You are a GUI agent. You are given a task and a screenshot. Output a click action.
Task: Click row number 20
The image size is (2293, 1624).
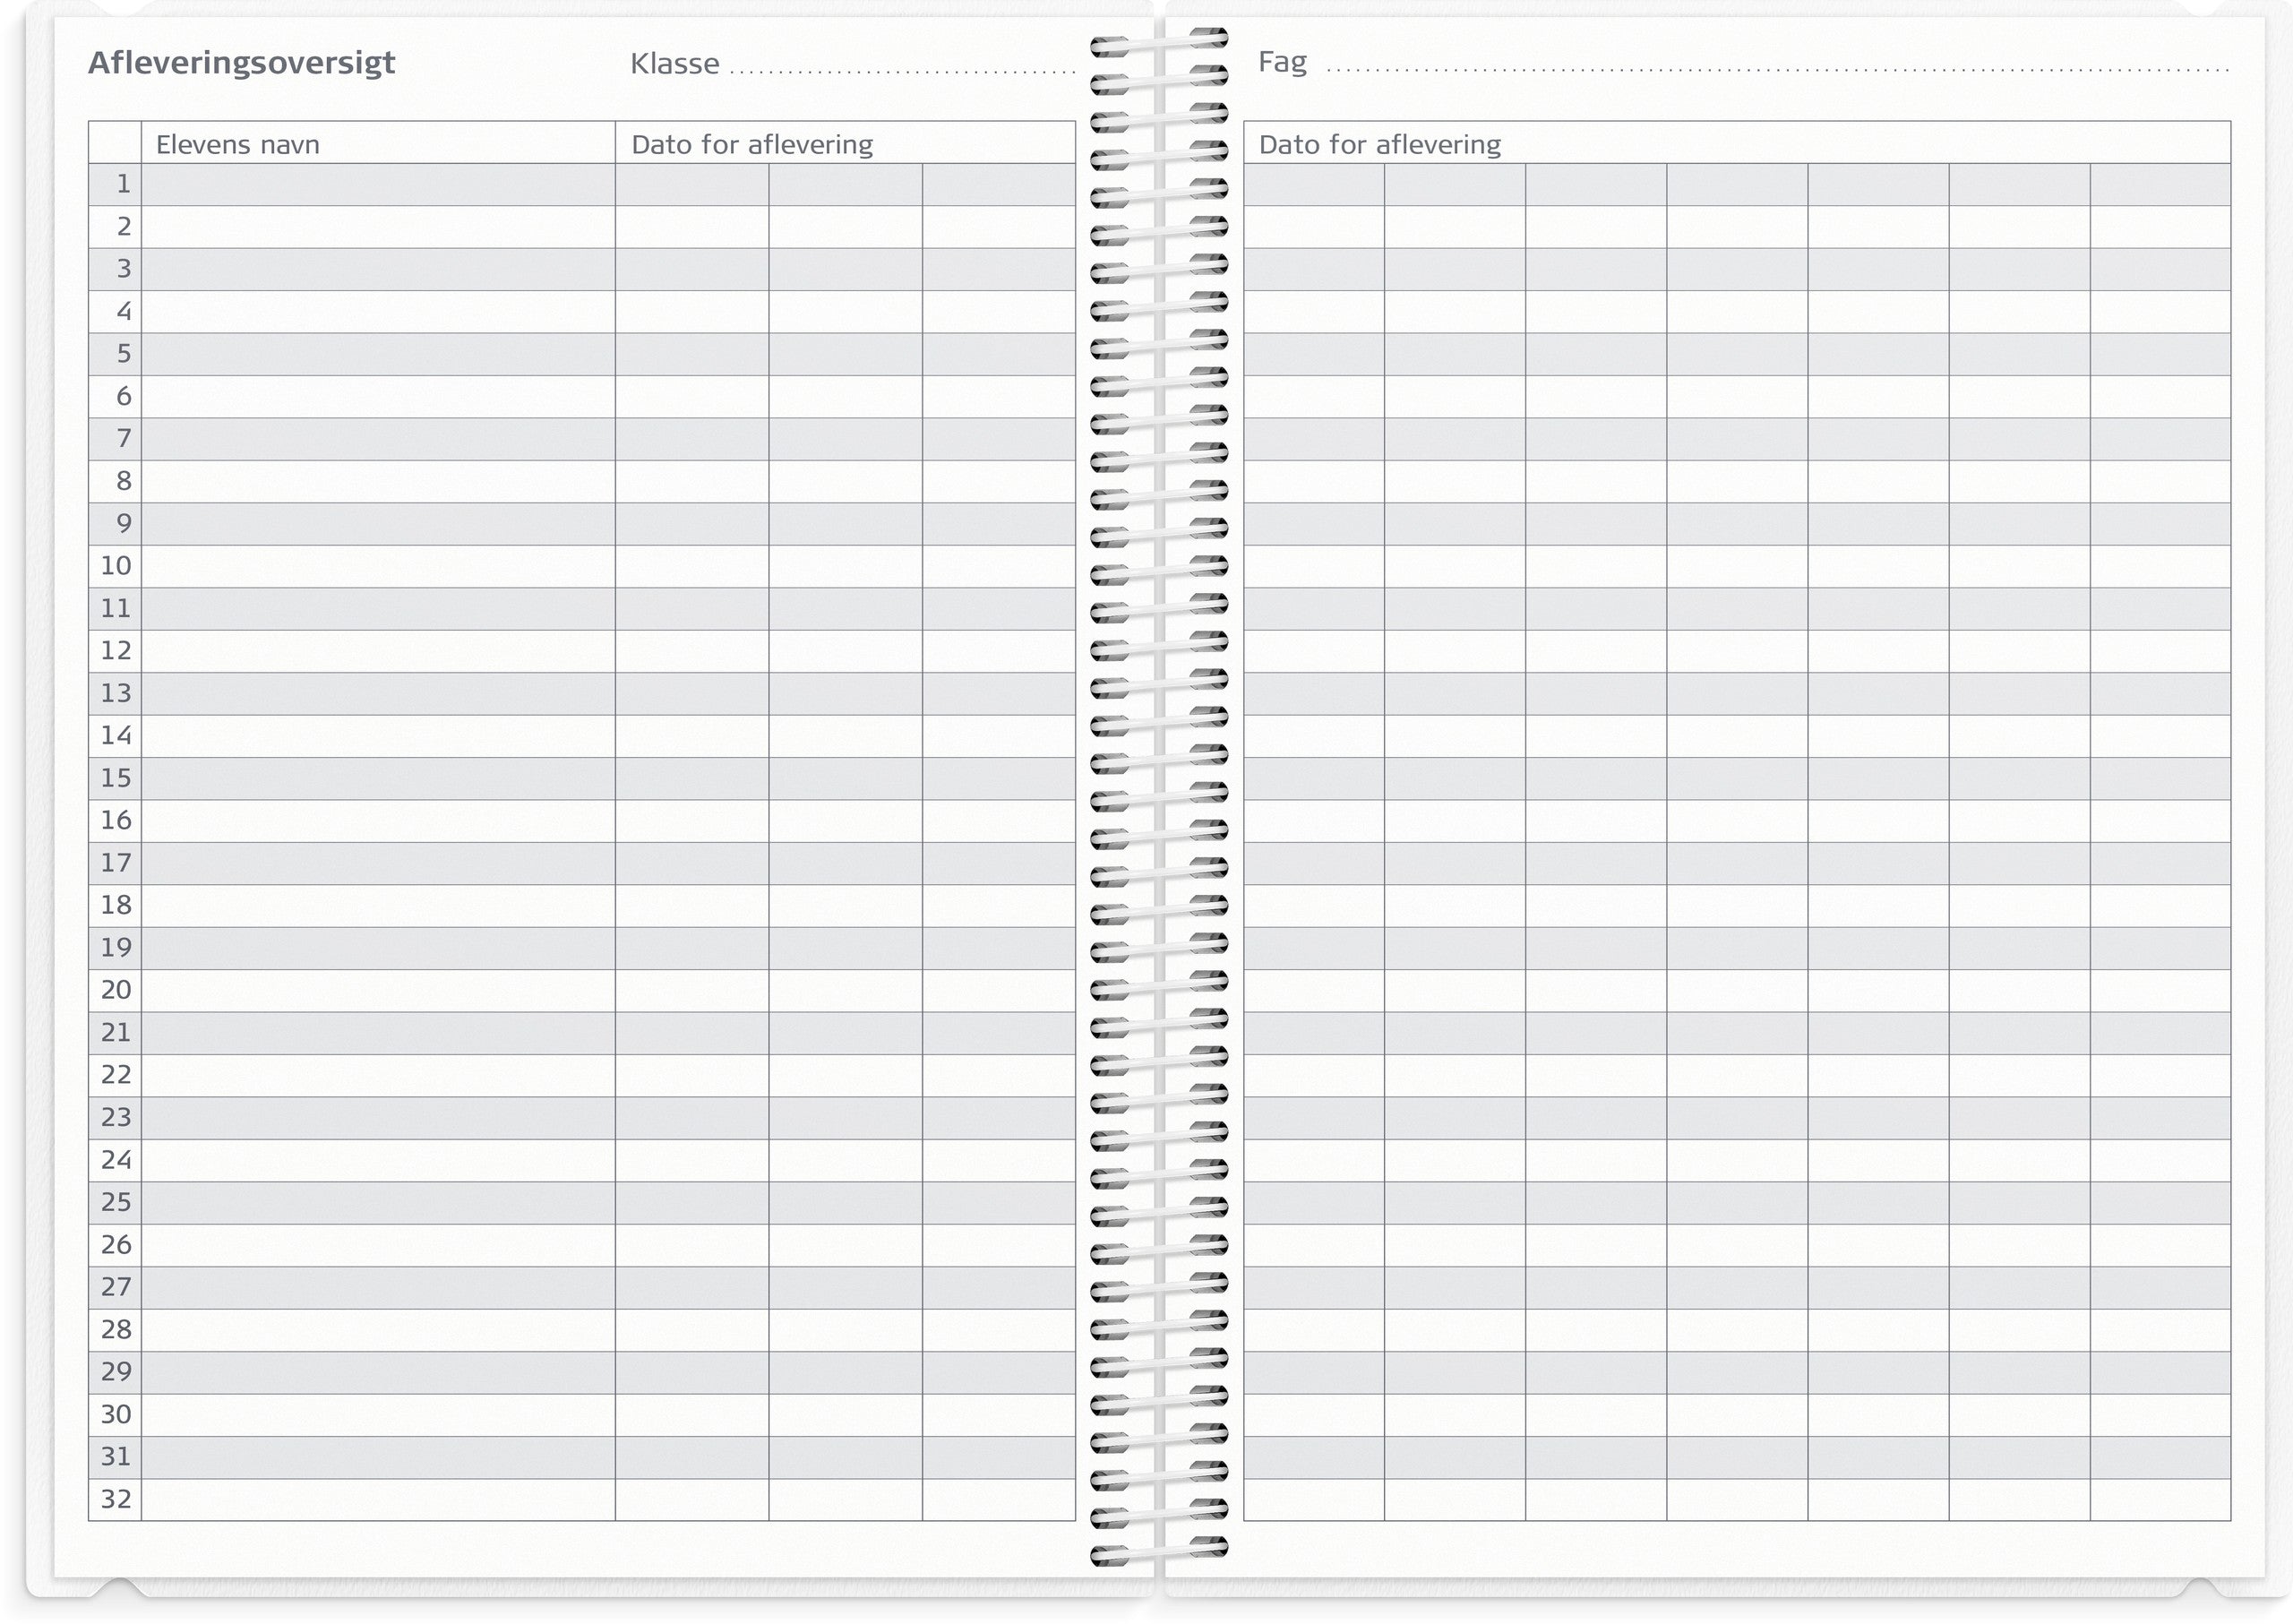click(116, 991)
